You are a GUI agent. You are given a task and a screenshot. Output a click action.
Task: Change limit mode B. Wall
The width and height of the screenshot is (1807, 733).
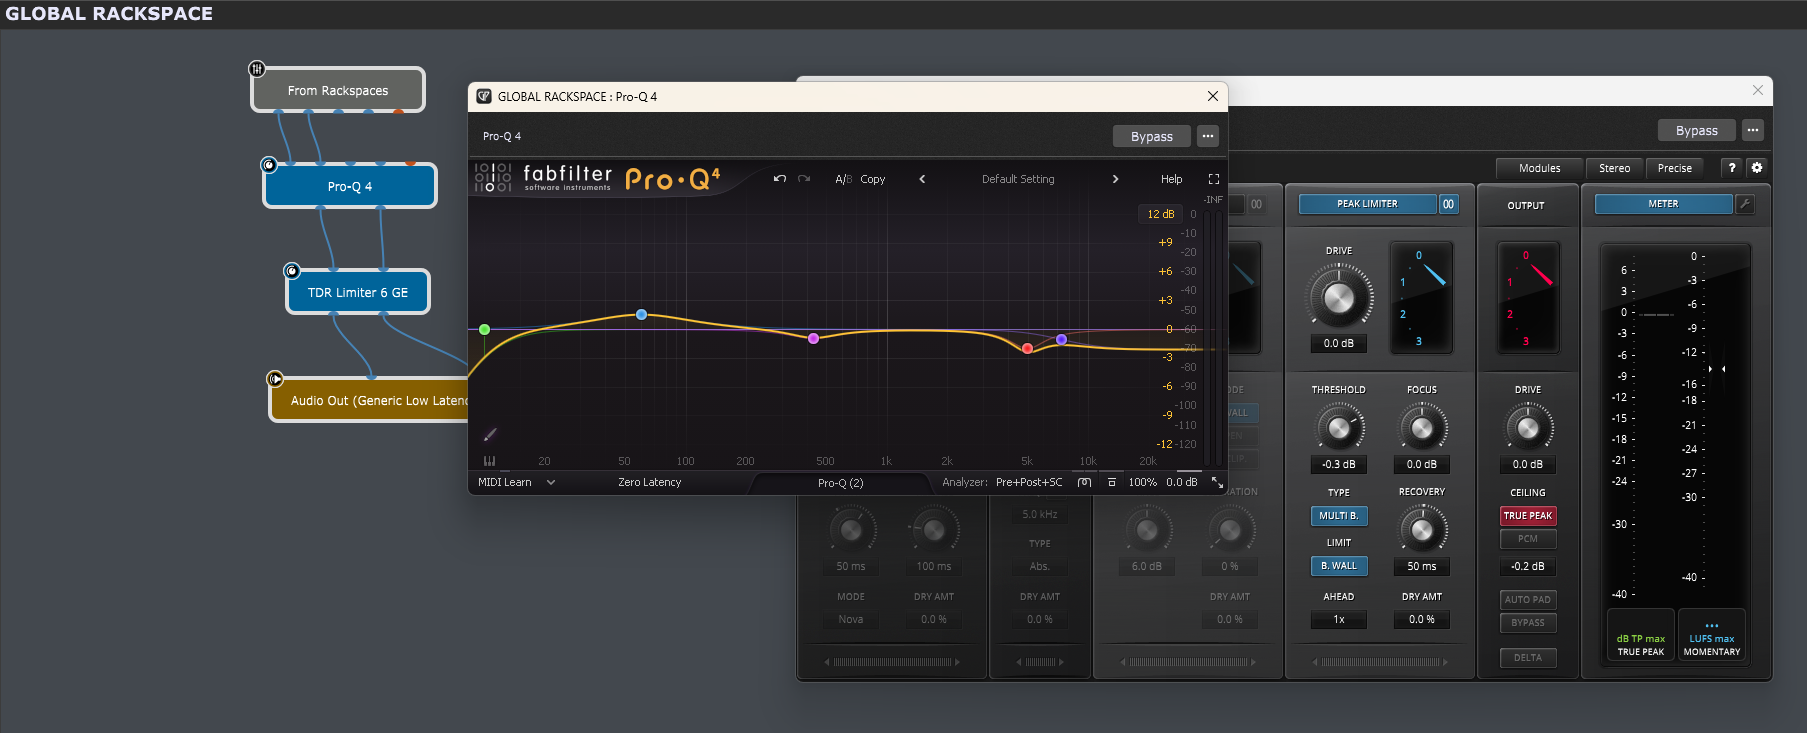(1339, 566)
